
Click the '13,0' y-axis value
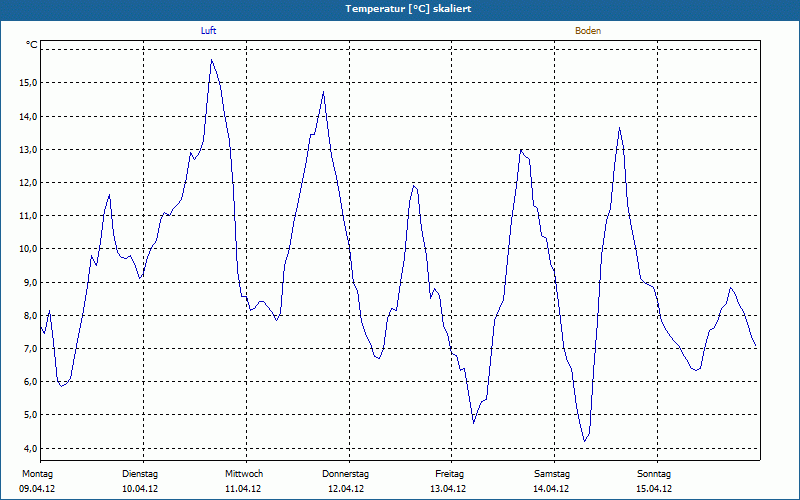[x=29, y=149]
